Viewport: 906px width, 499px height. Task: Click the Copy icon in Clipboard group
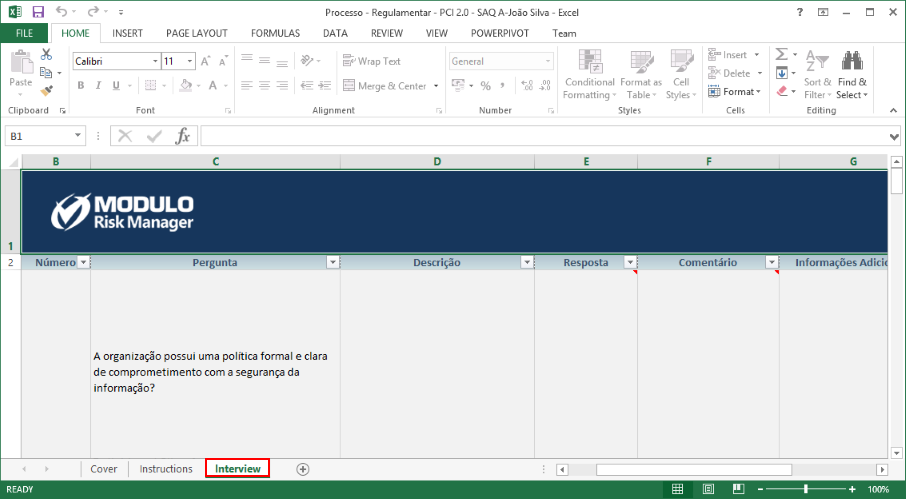pos(46,73)
